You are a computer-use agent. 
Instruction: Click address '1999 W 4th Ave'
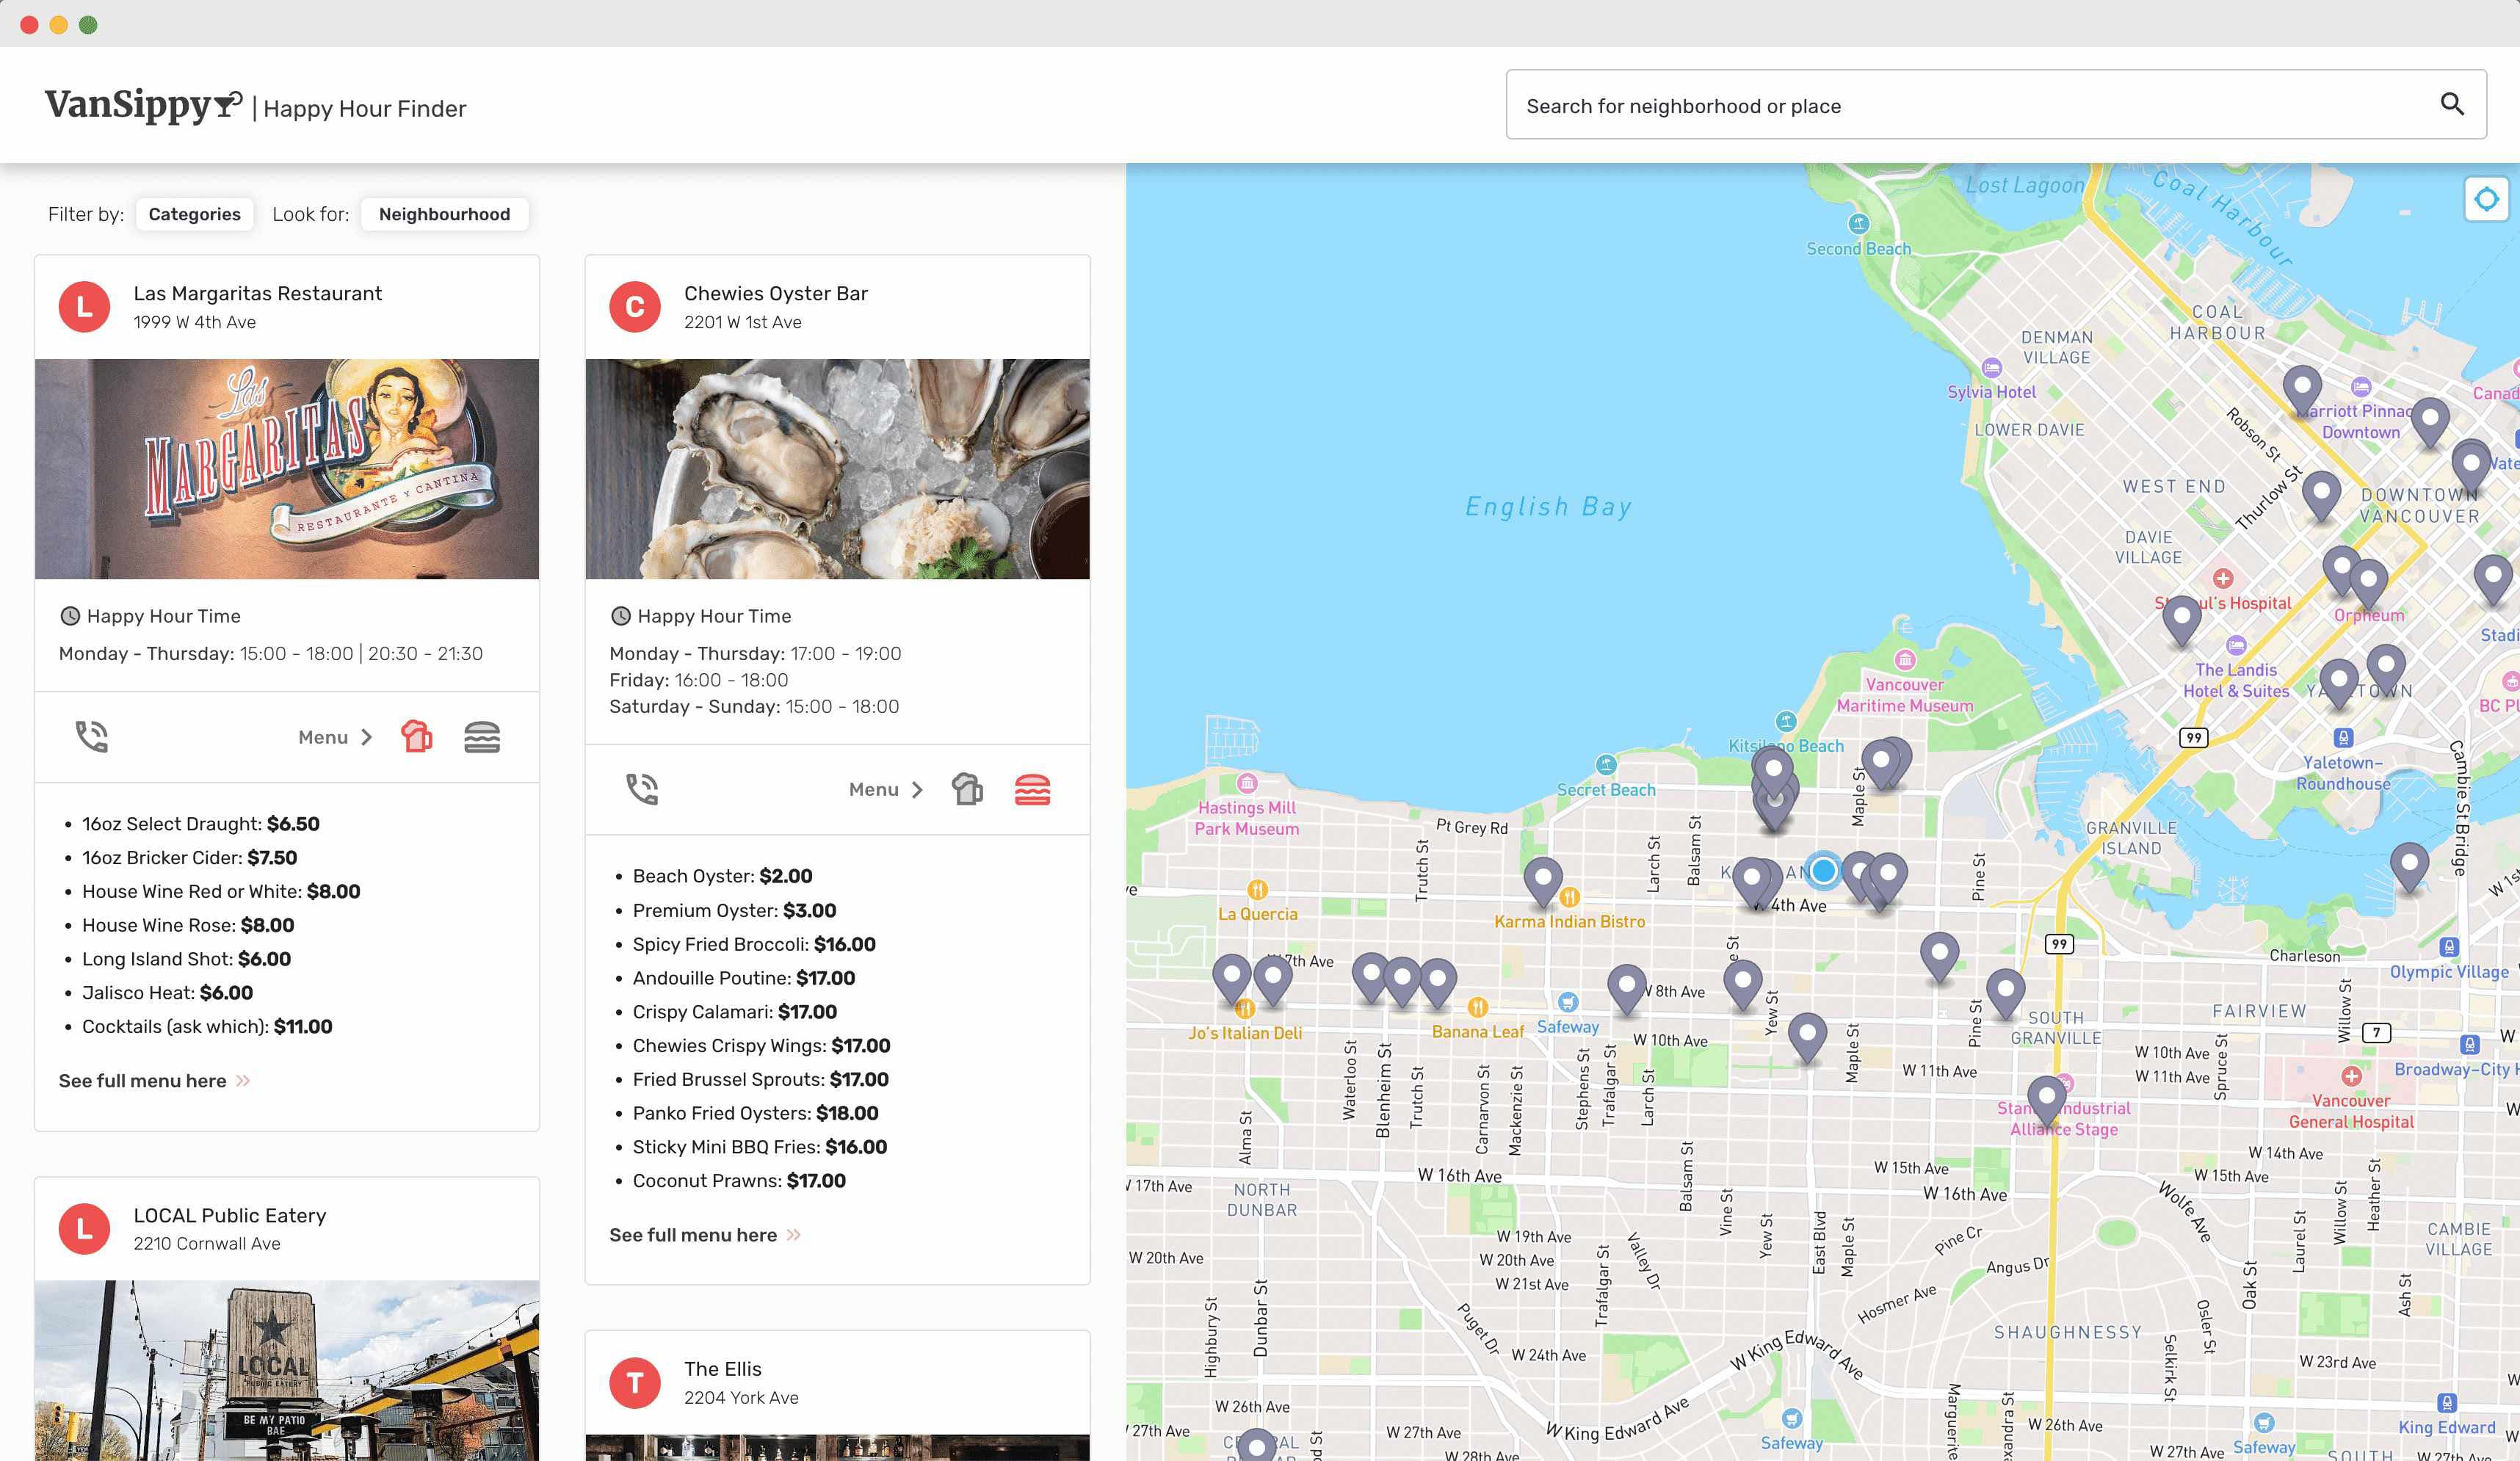[x=195, y=322]
